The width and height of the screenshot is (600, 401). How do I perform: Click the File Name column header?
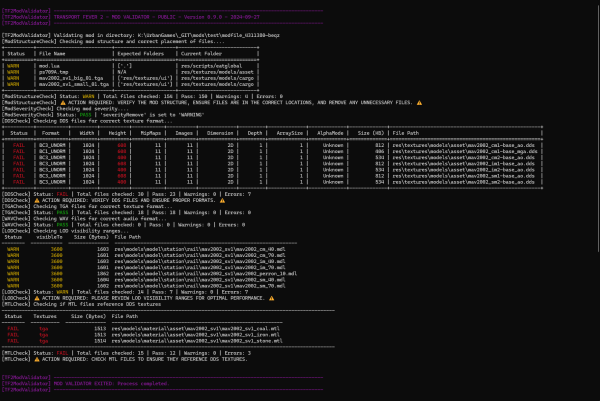click(55, 53)
